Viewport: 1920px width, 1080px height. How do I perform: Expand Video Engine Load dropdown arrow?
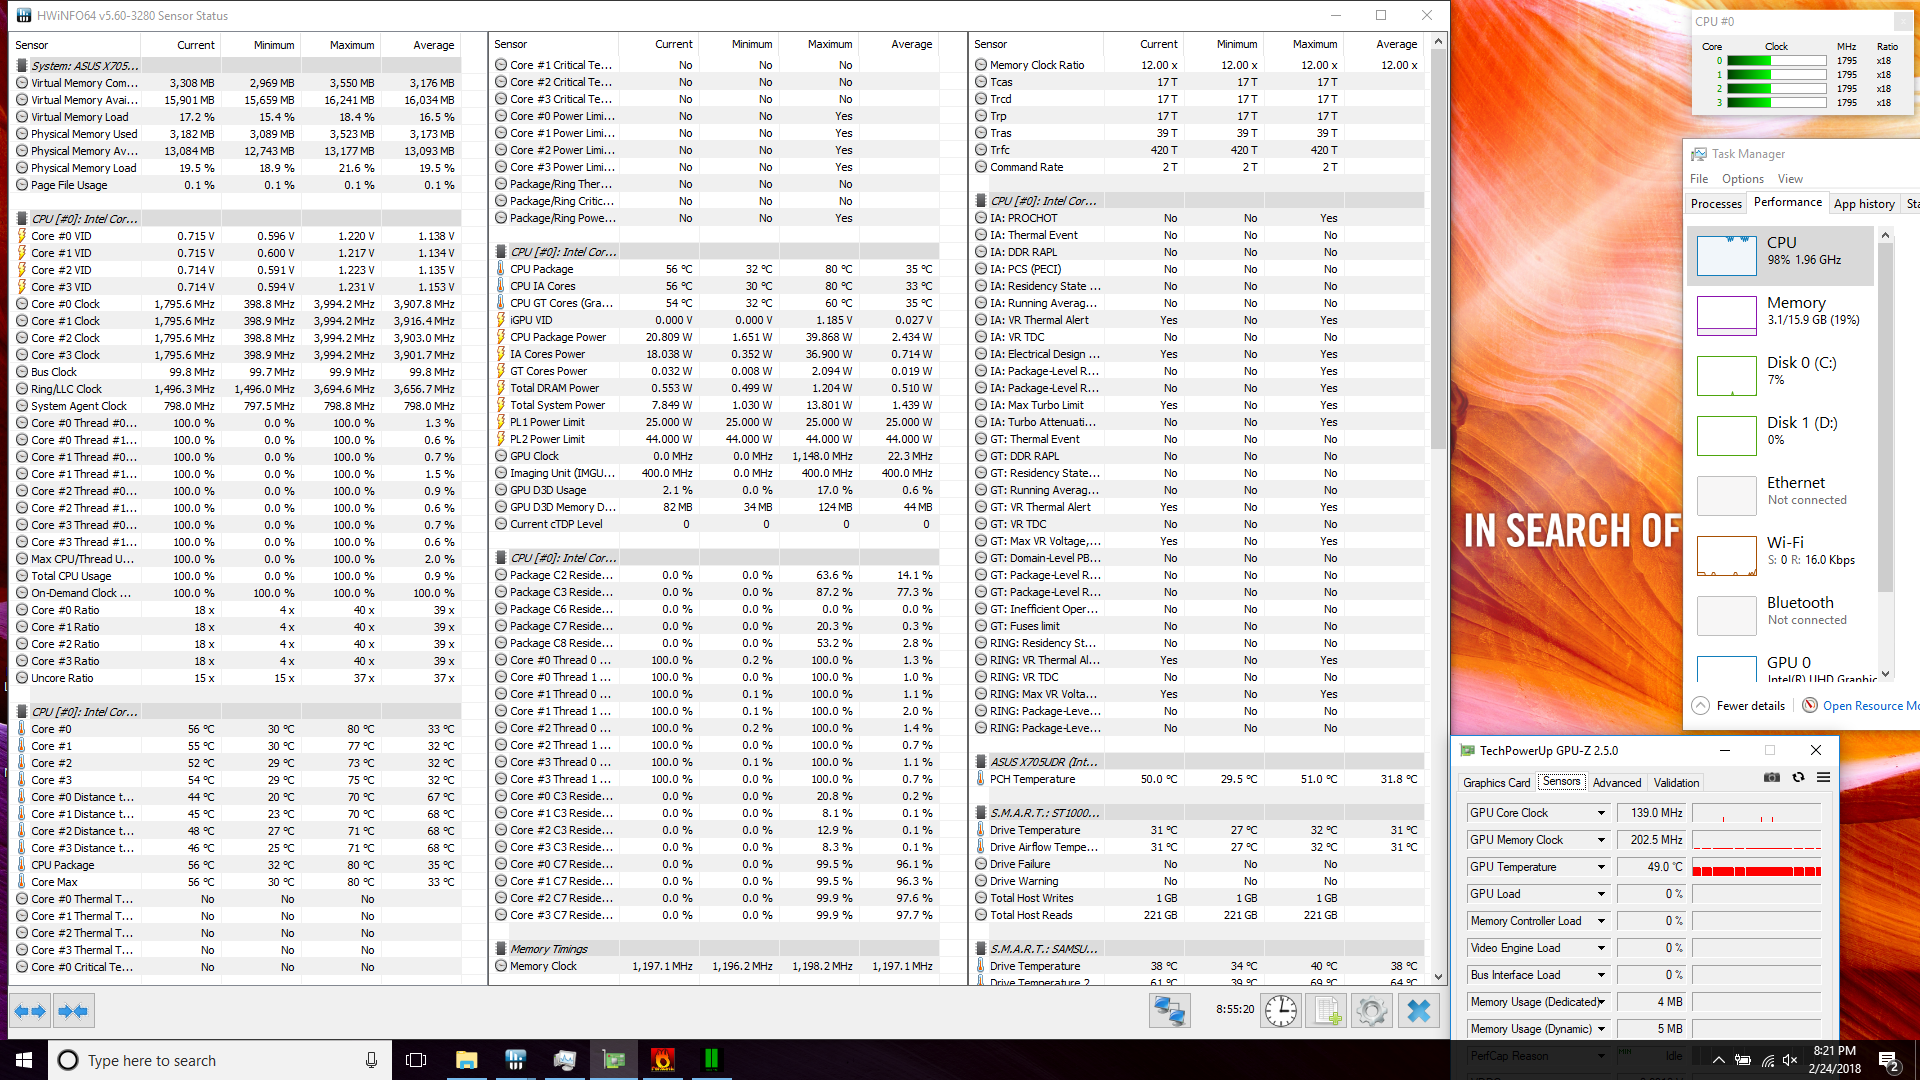pyautogui.click(x=1601, y=948)
